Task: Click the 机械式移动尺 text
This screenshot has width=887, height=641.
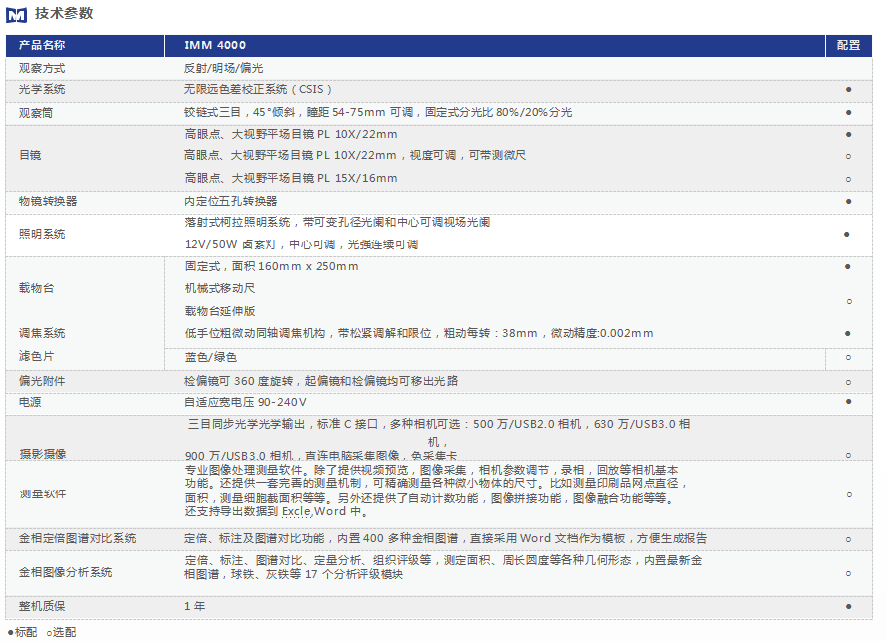Action: point(220,288)
